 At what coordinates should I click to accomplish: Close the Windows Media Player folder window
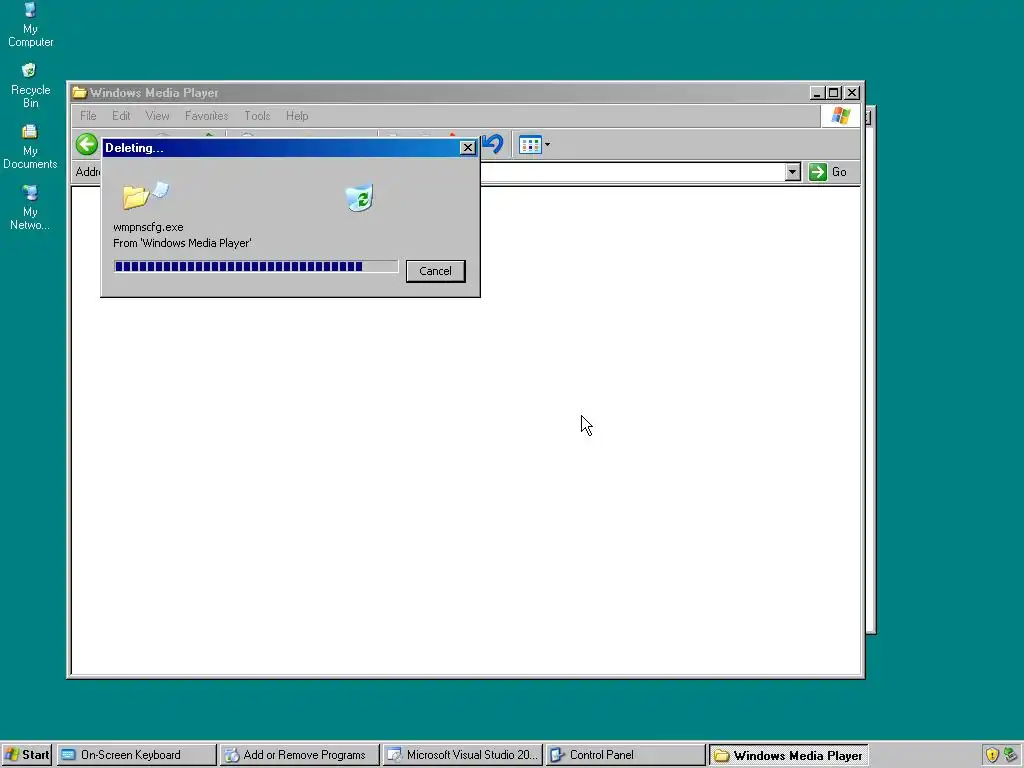[852, 93]
